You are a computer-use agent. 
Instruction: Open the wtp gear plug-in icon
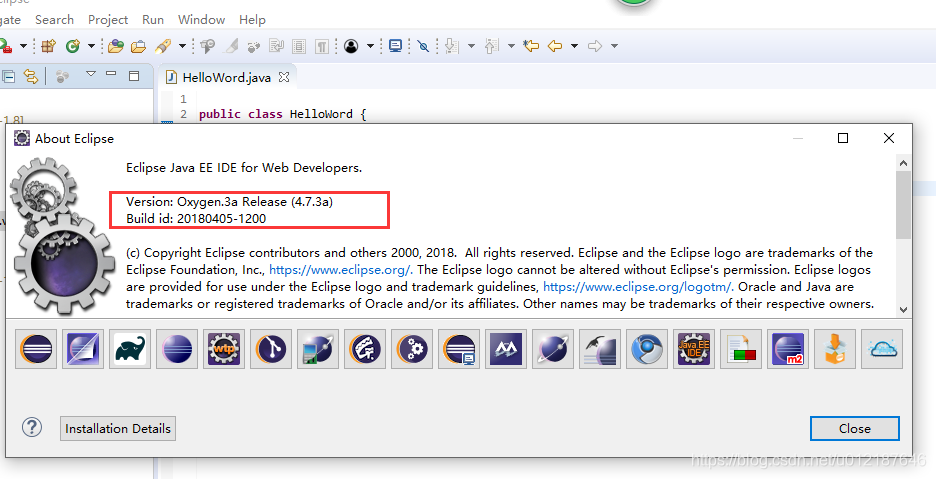pyautogui.click(x=224, y=348)
